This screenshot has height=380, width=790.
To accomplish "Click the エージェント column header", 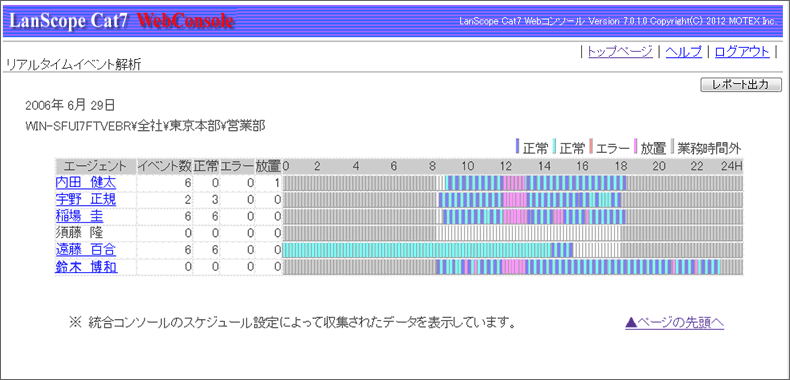I will [x=96, y=166].
